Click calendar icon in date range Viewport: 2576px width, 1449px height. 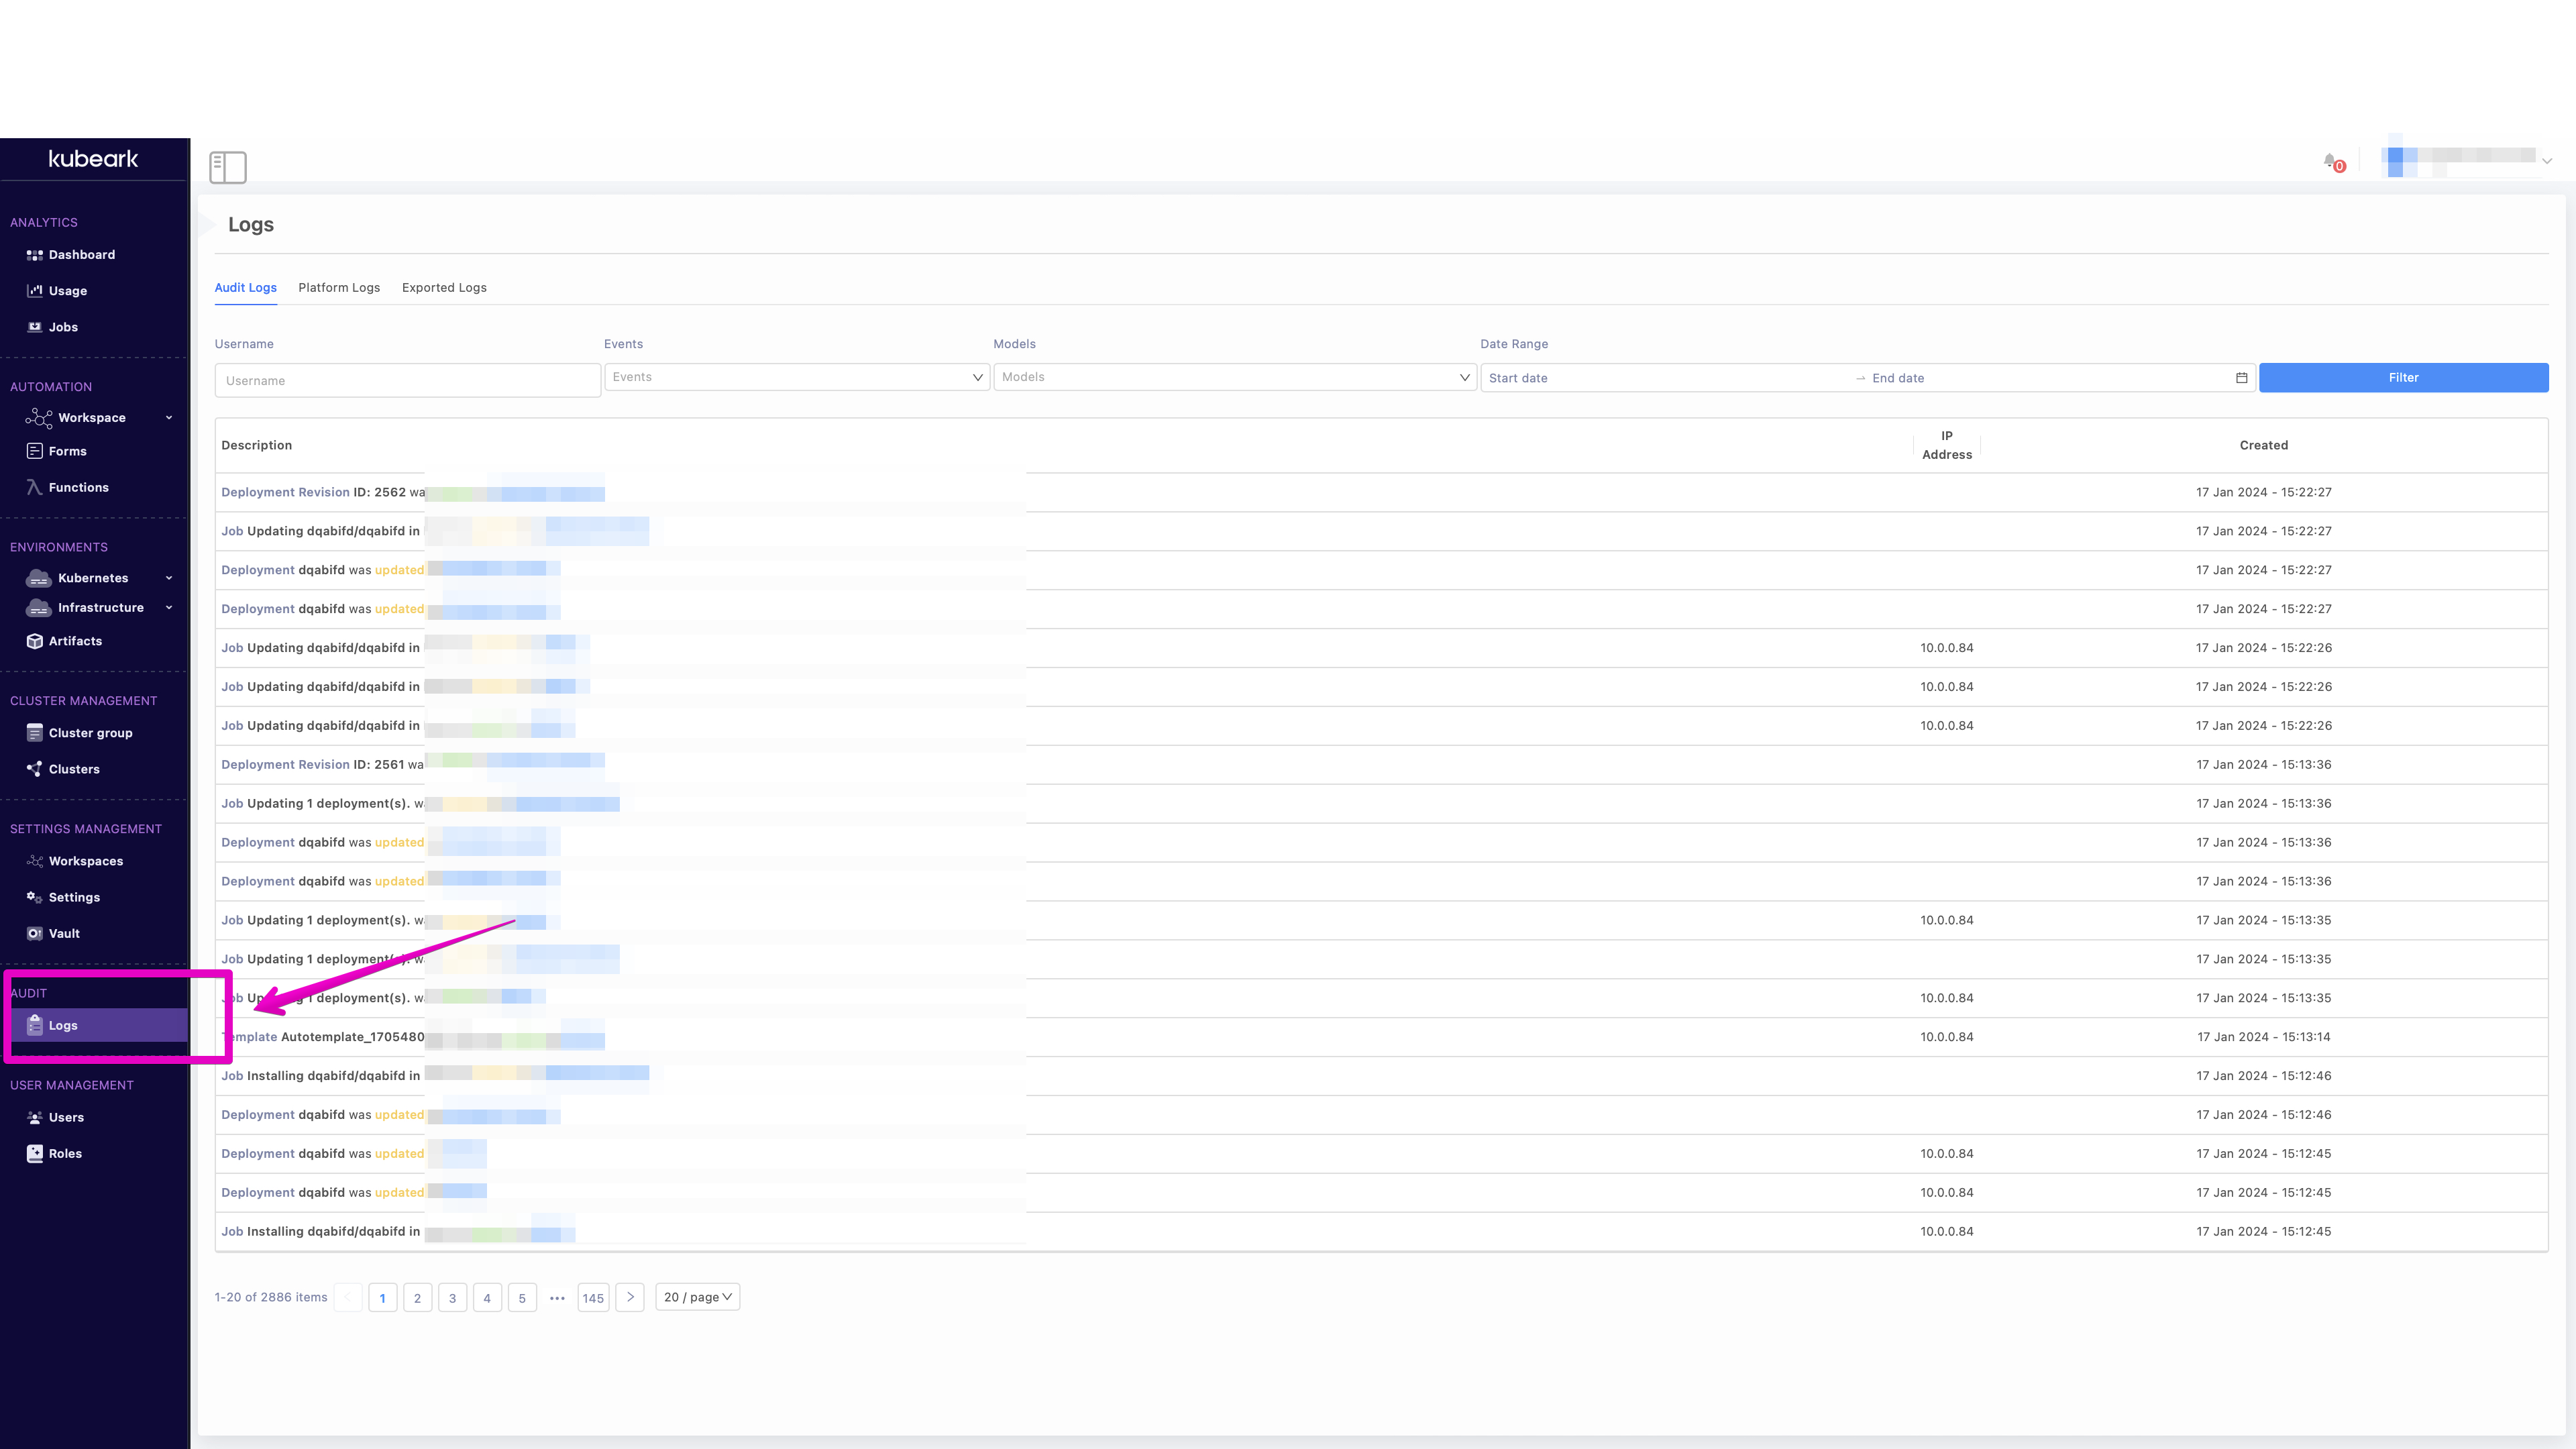coord(2241,378)
